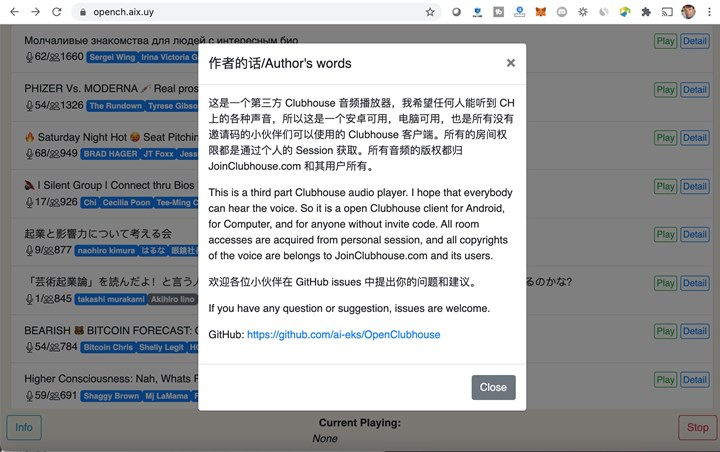Stop playback with the Stop button

697,428
